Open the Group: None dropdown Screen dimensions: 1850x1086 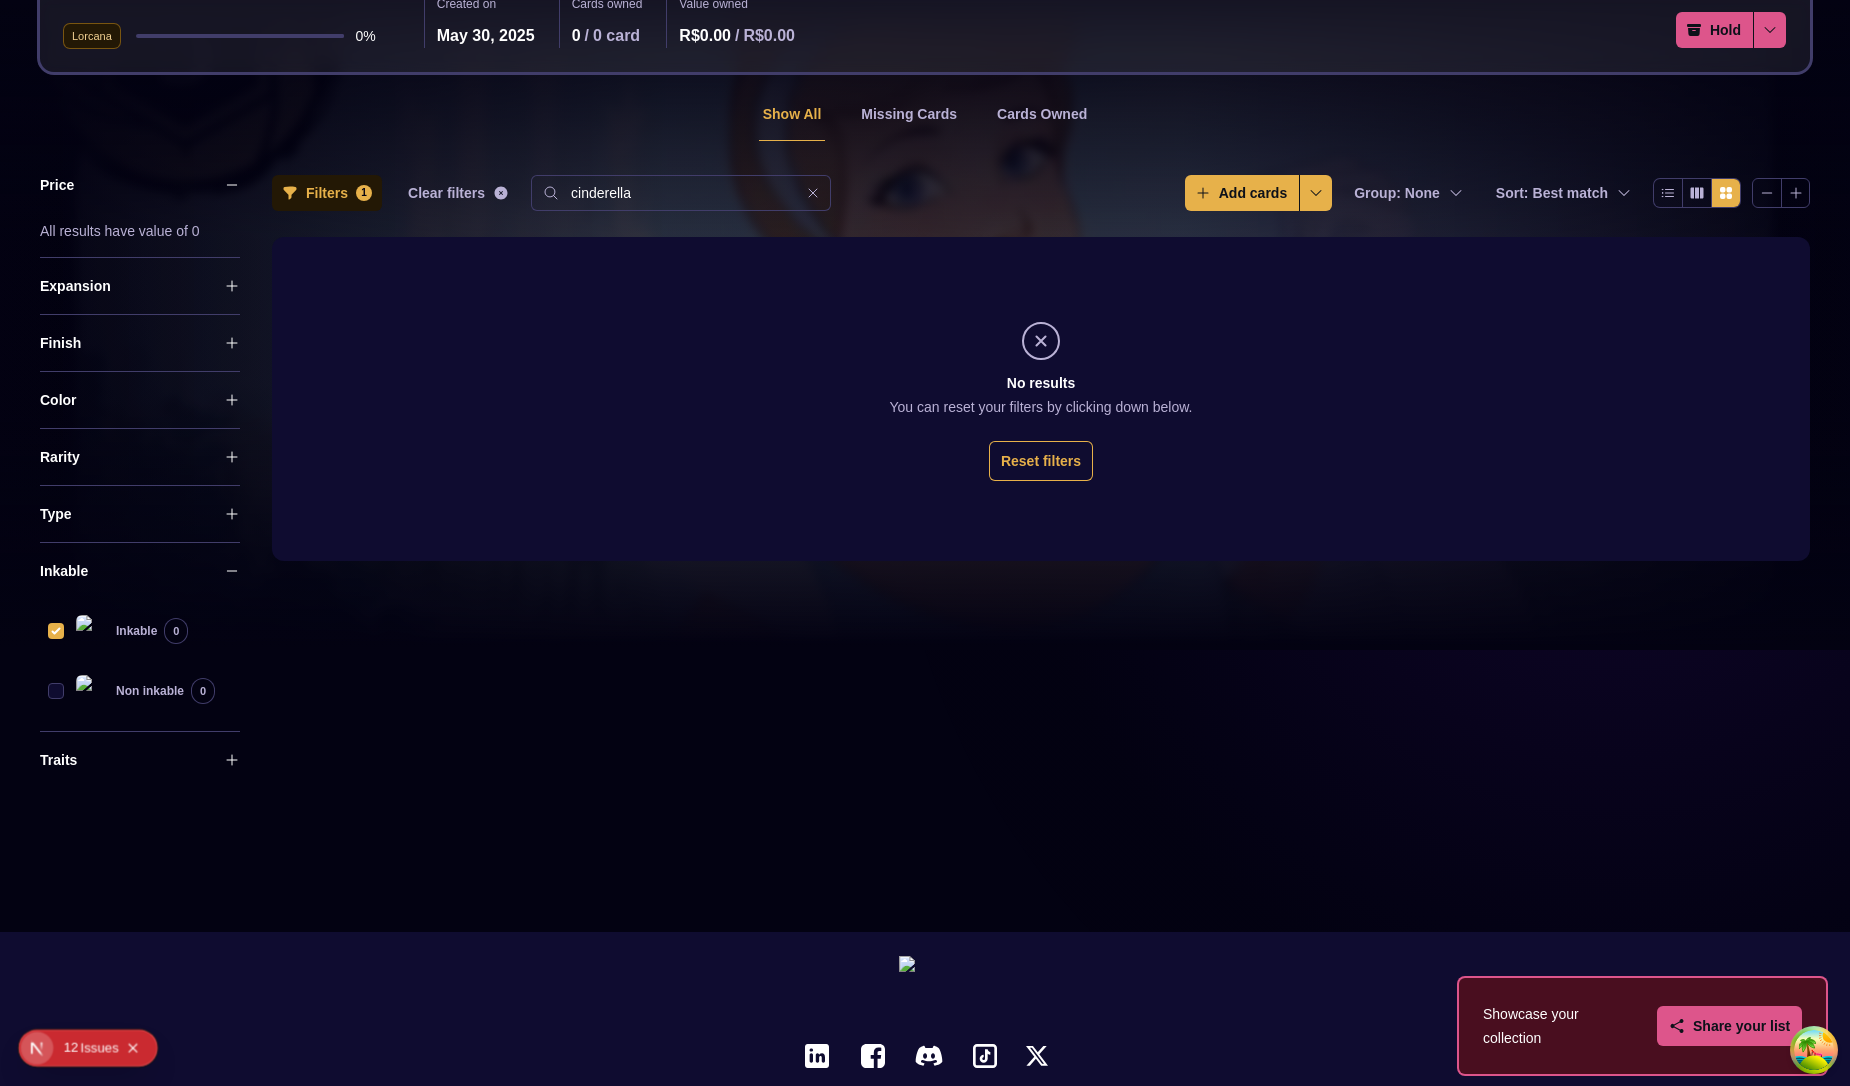[1407, 193]
